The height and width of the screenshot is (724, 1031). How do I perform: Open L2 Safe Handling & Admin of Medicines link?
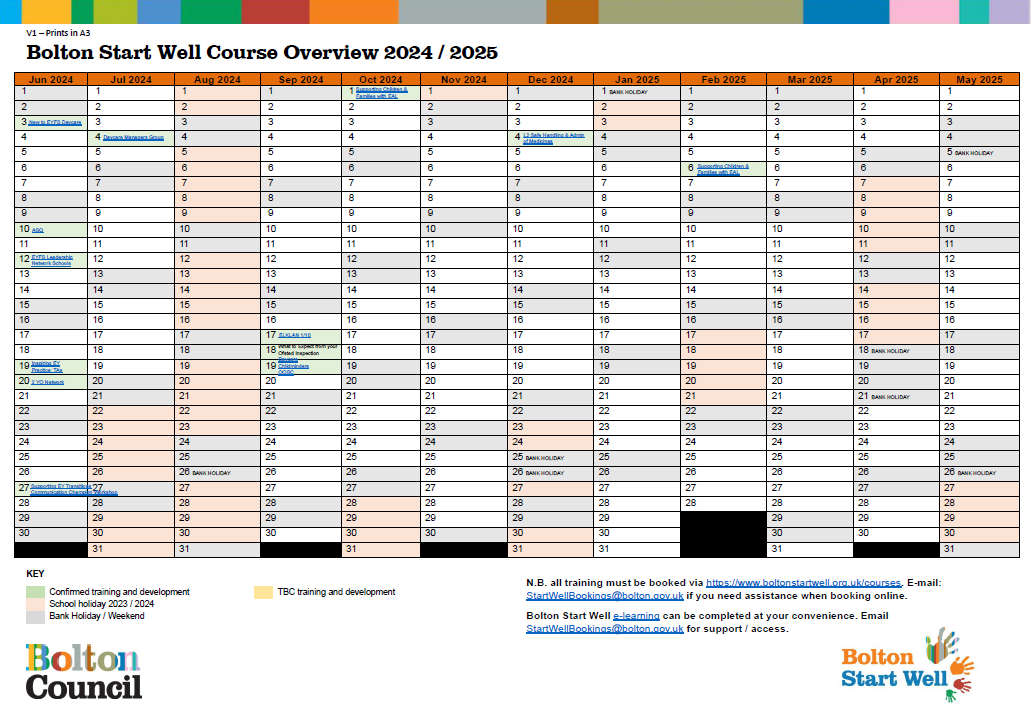coord(554,138)
